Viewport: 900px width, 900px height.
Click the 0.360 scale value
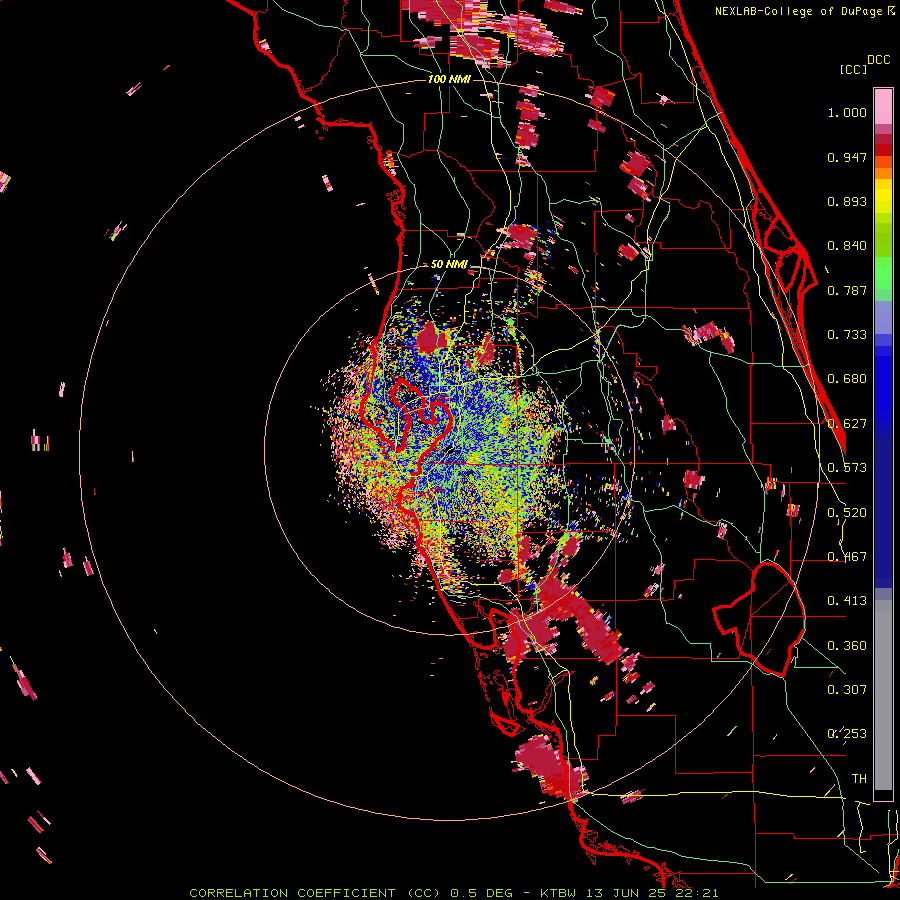click(847, 646)
